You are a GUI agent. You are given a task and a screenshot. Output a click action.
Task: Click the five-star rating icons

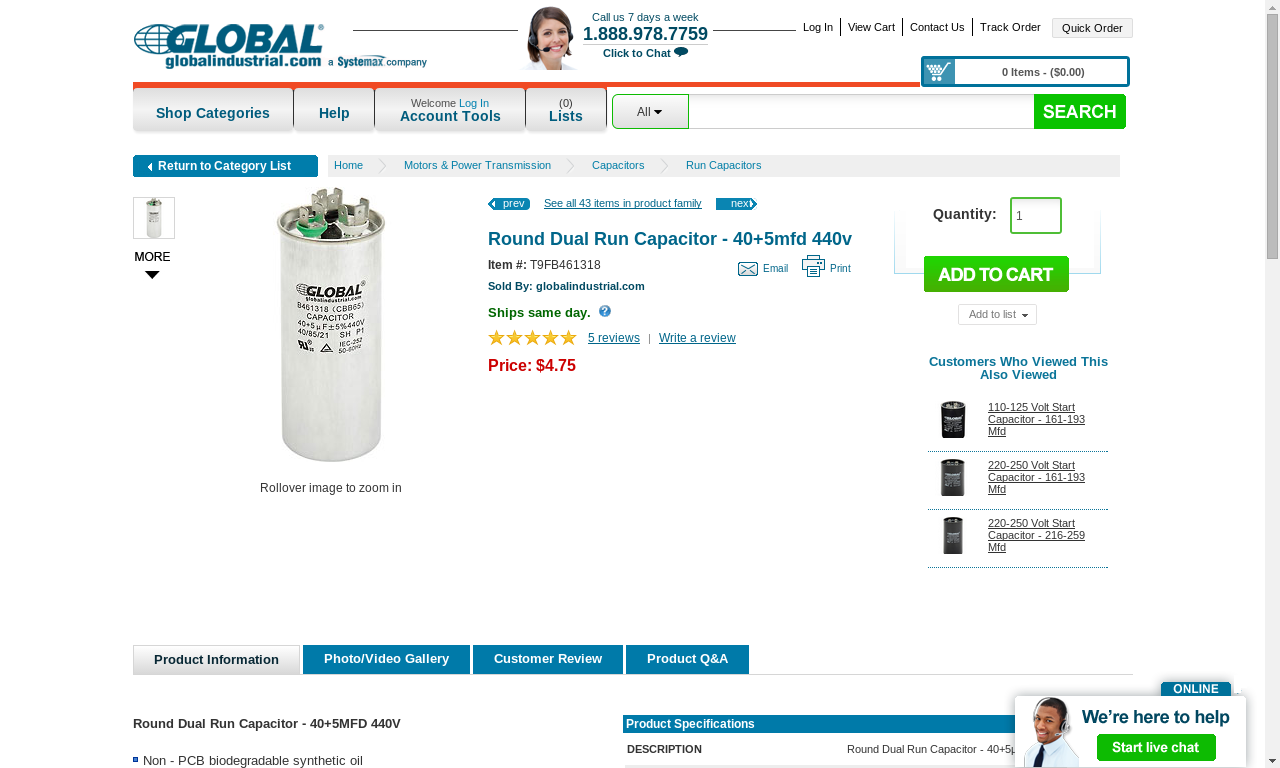coord(532,337)
